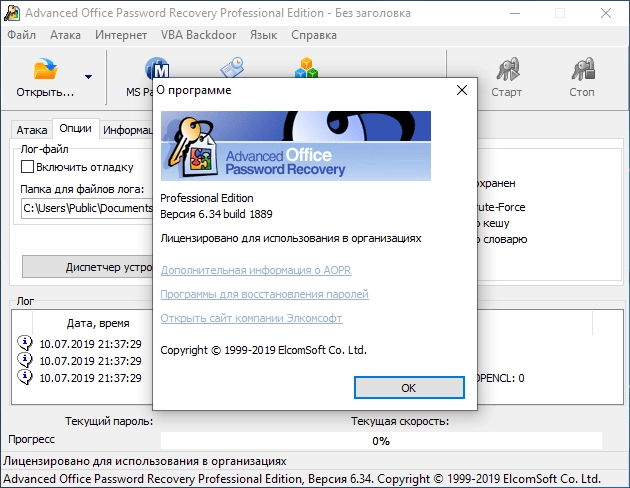Minimize the main application window

515,13
